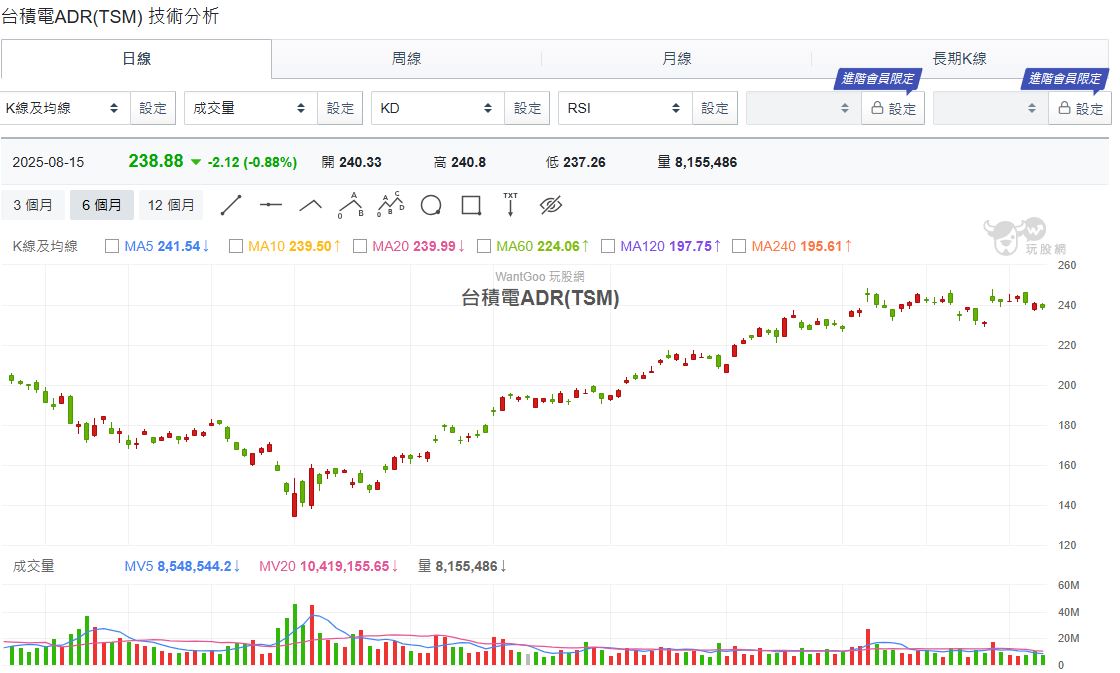
Task: Select the TXT text annotation tool
Action: (510, 205)
